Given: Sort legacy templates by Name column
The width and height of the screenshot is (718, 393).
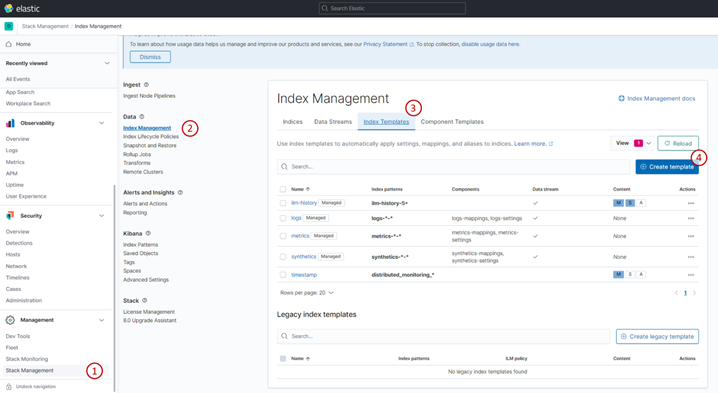Looking at the screenshot, I should tap(300, 359).
